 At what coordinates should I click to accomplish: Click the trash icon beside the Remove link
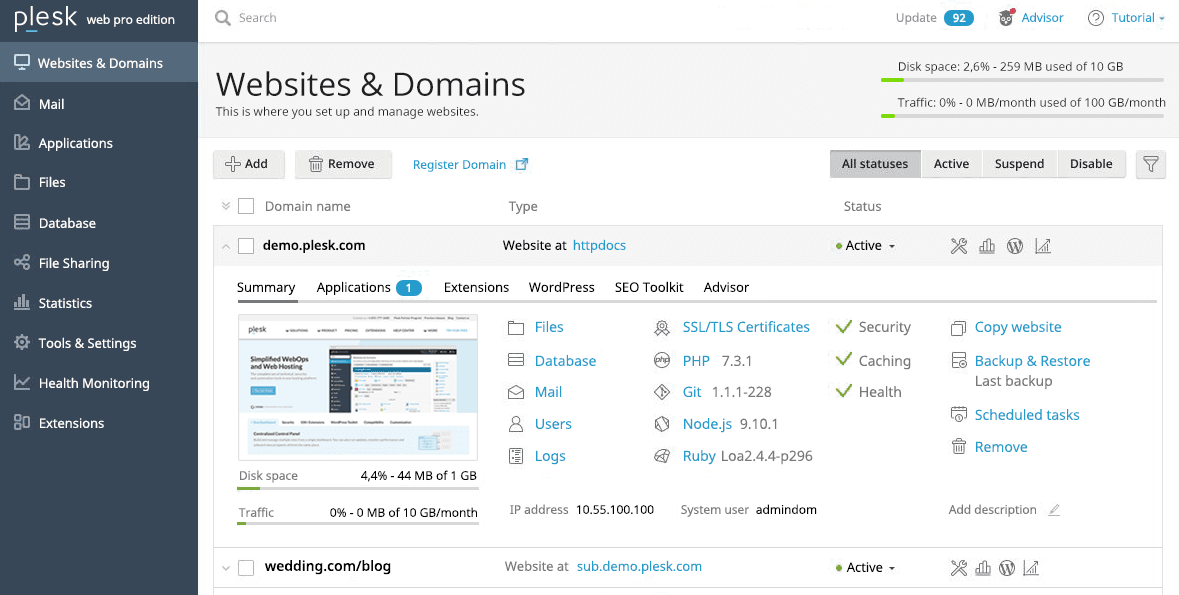(x=959, y=447)
